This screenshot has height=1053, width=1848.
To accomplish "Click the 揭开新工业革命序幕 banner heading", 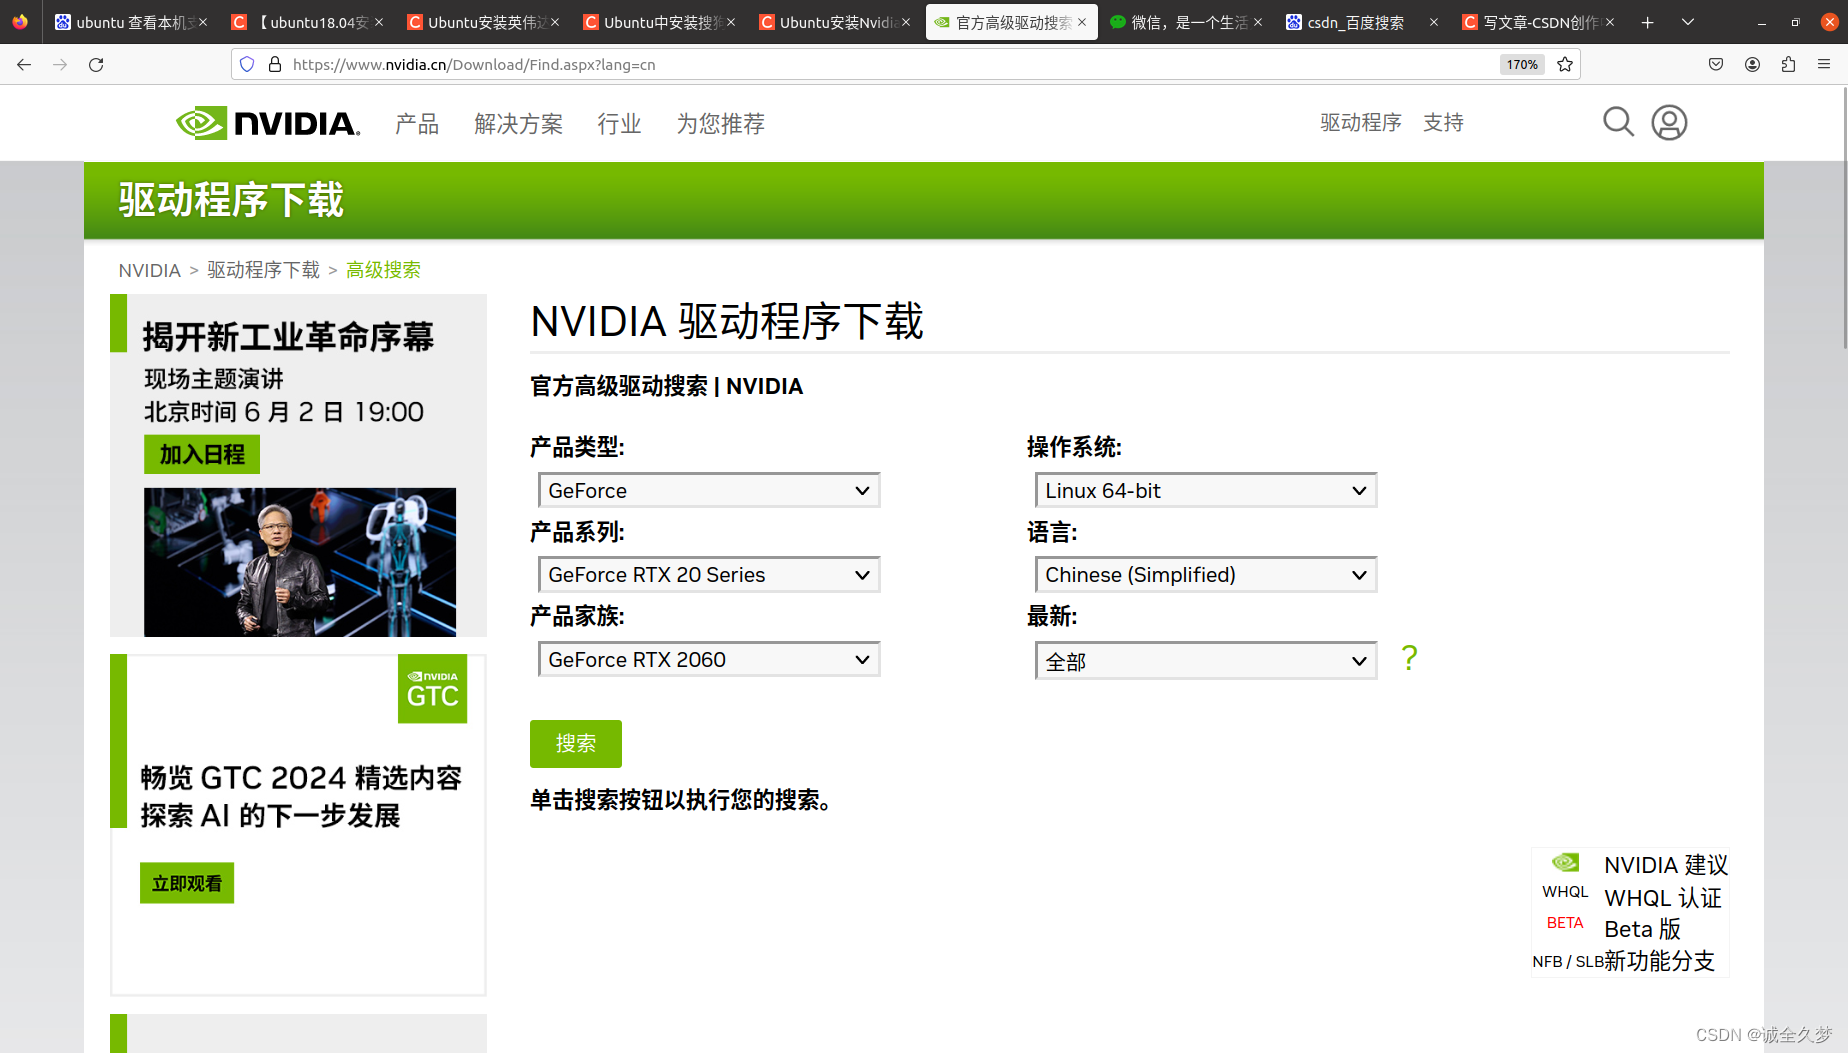I will pos(288,337).
